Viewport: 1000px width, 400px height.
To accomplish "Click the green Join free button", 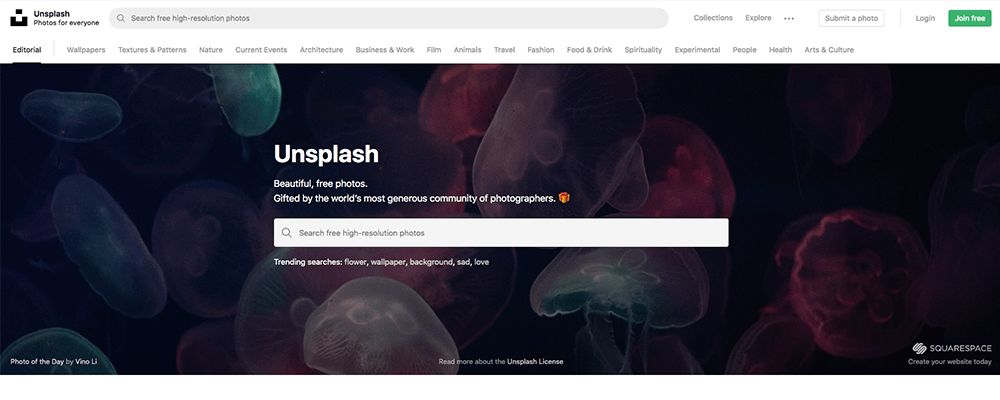I will (x=969, y=19).
